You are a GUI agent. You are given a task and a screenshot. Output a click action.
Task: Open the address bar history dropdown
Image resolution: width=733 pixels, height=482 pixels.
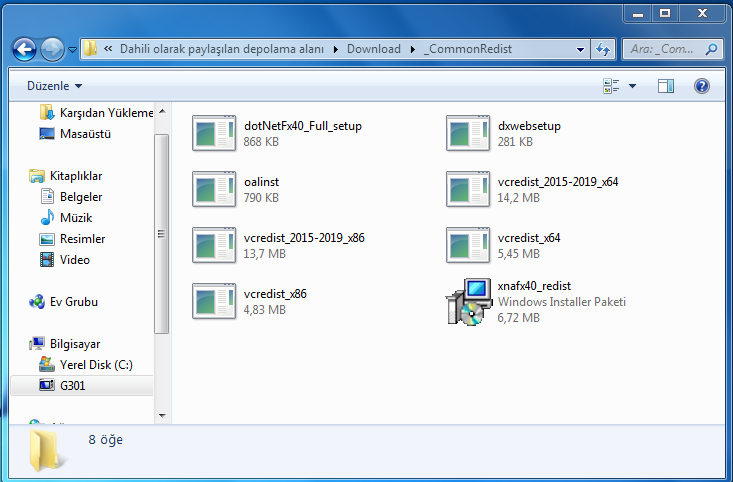point(580,49)
